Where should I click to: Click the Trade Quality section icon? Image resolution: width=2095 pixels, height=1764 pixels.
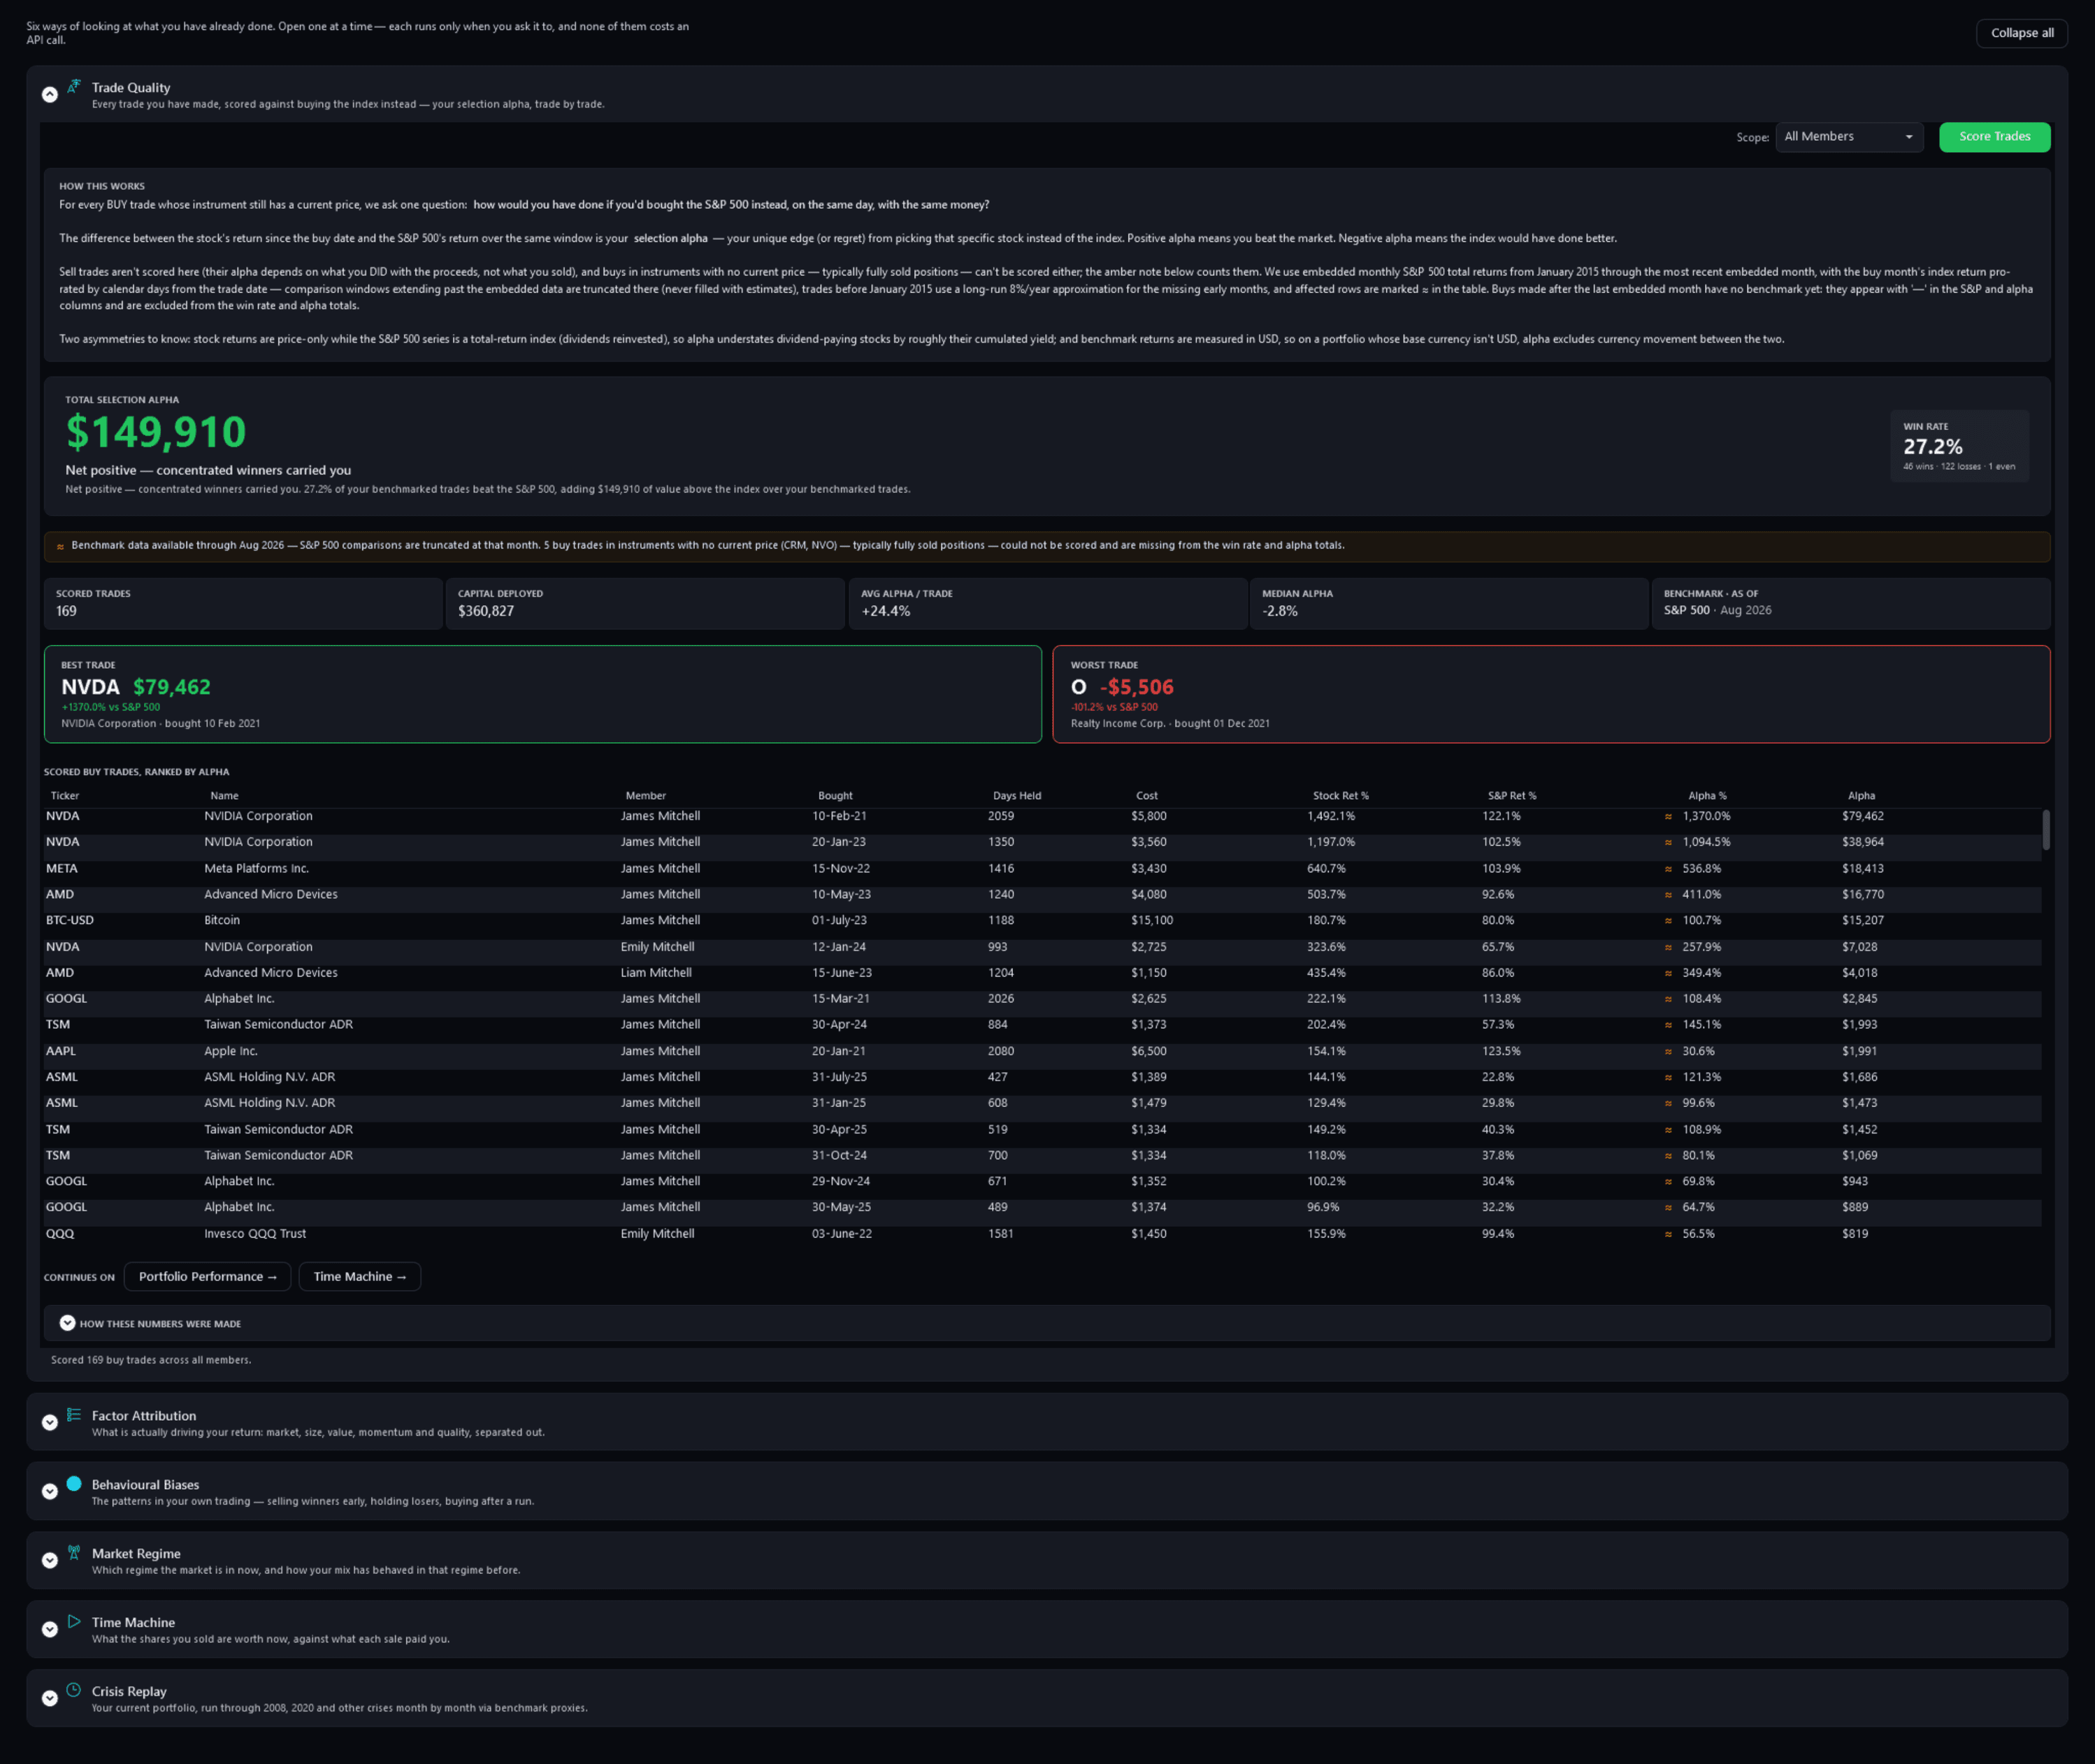tap(74, 86)
